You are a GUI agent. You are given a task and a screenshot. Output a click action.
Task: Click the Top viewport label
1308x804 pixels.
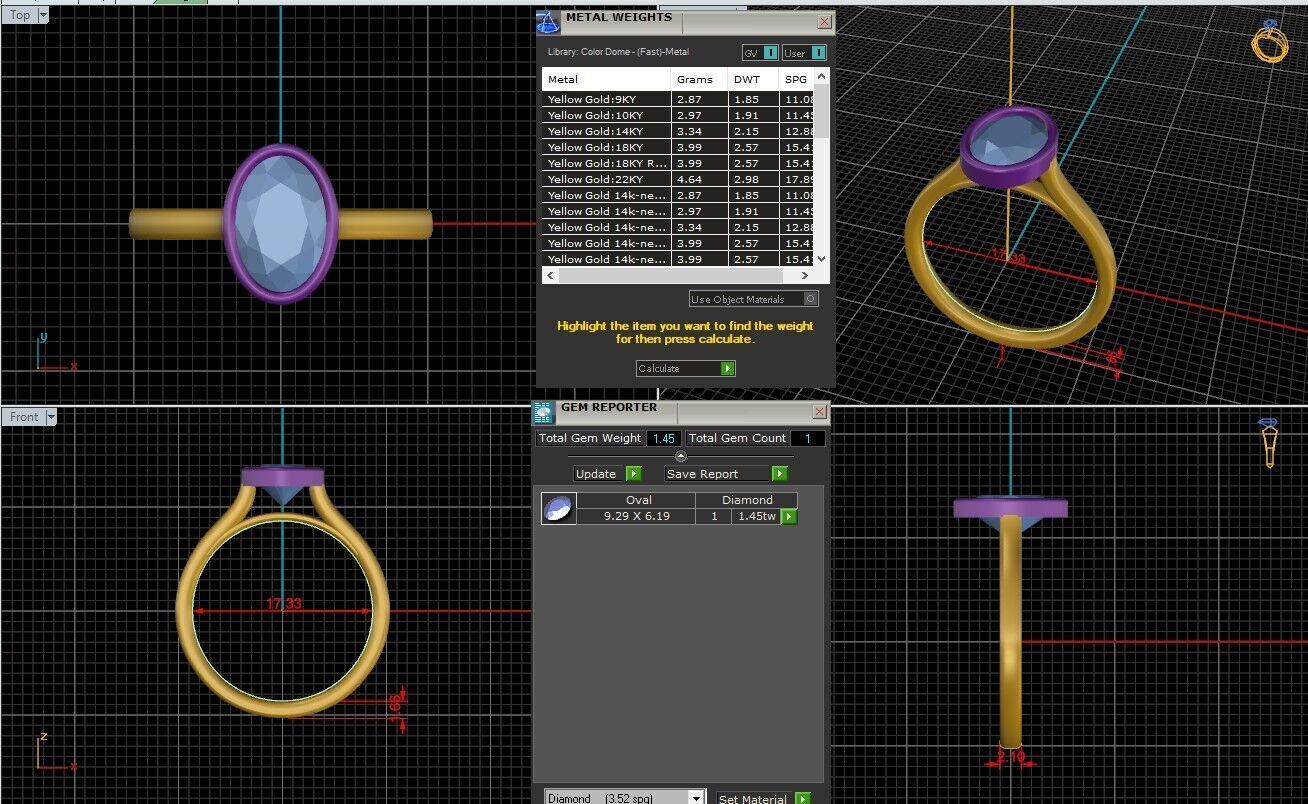pos(20,15)
